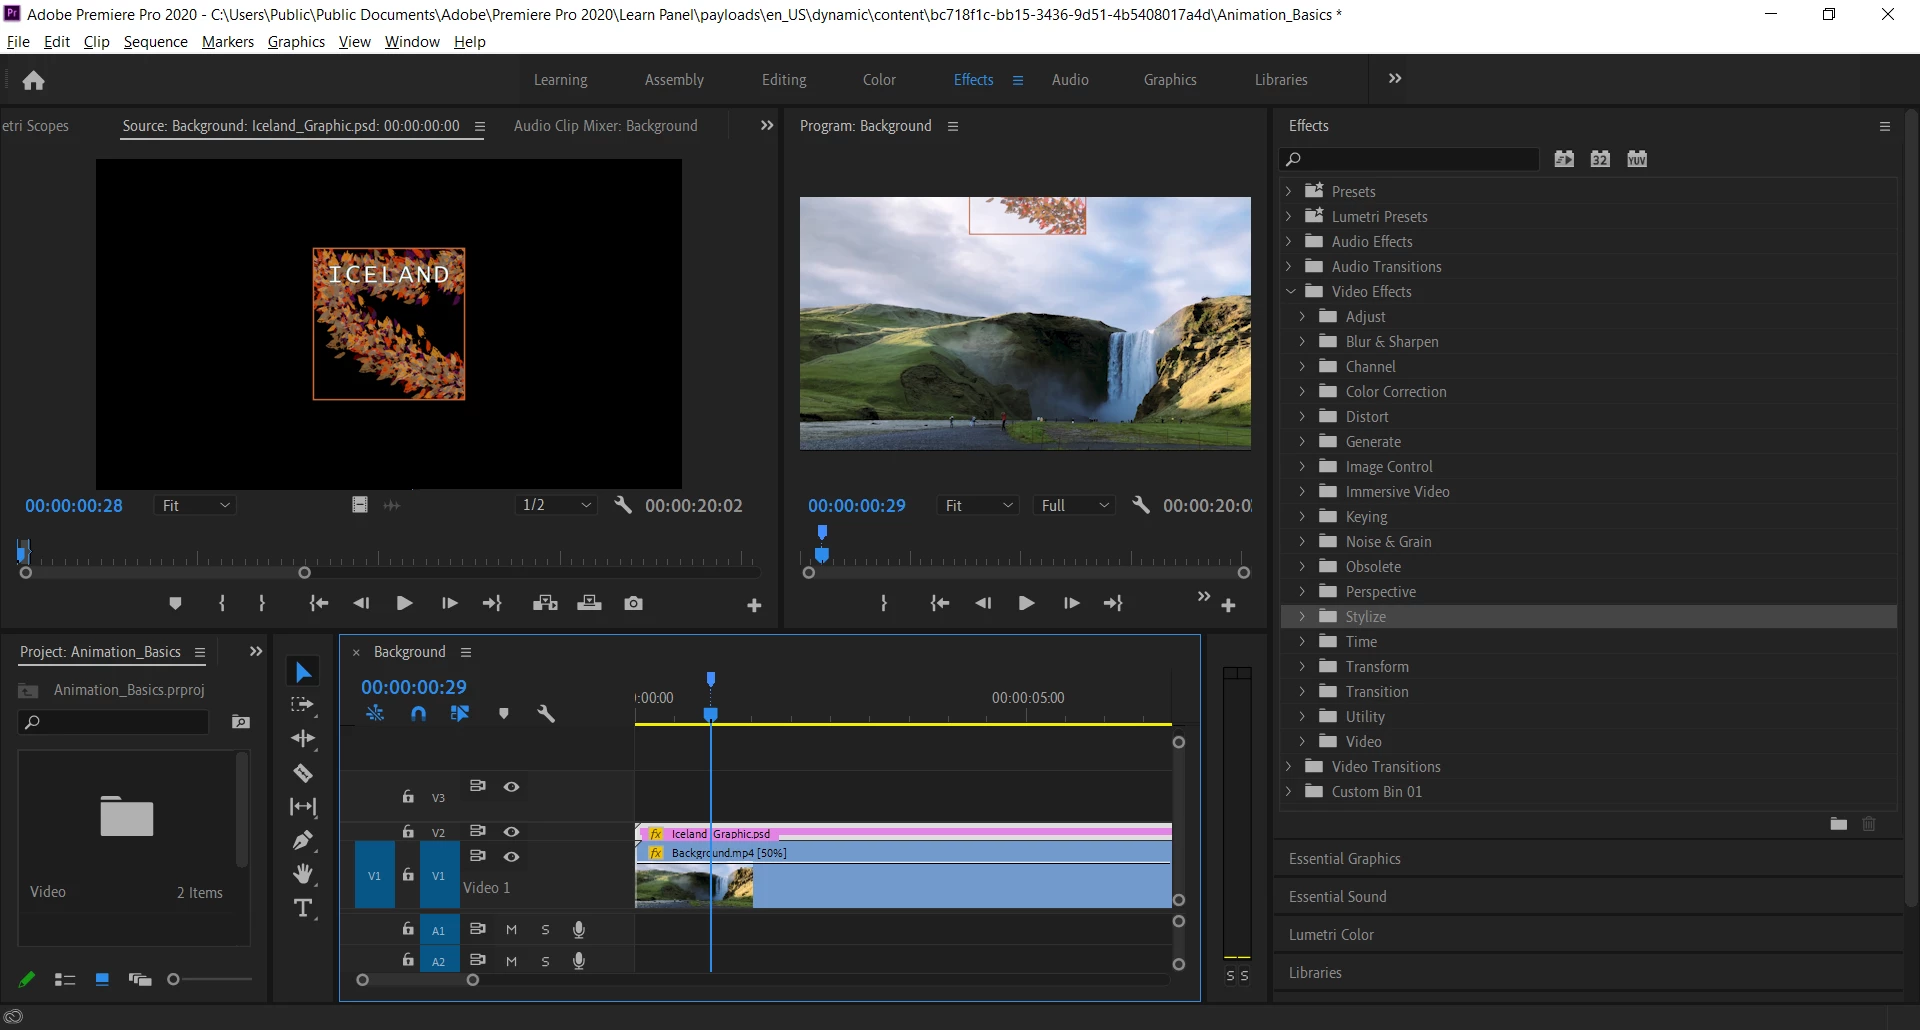Click the Home icon
The image size is (1920, 1030).
[33, 80]
